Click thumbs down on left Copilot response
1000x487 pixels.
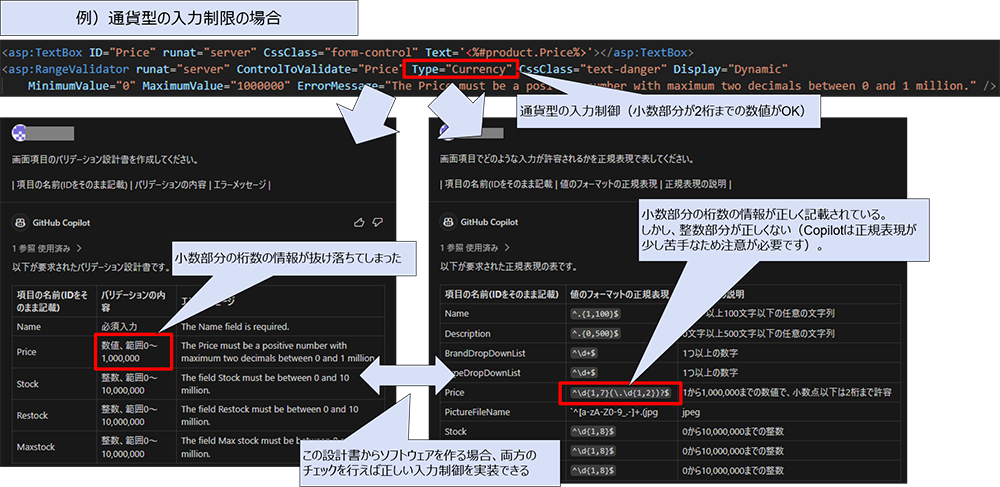click(378, 222)
